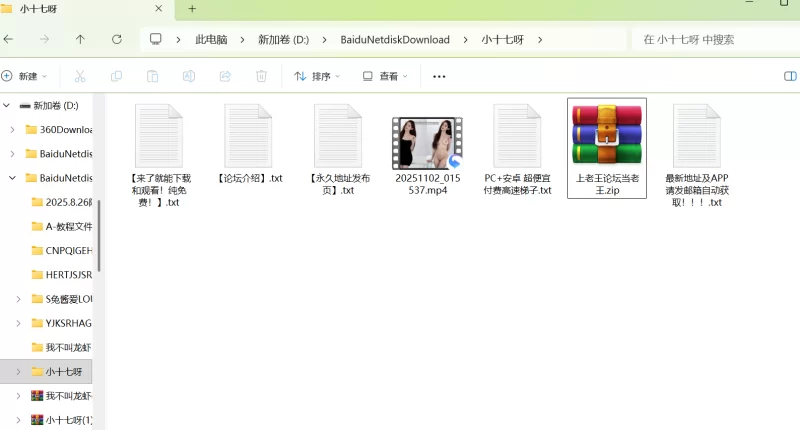Select the 【来了就能下载和观看！纯免费！】.txt file
The image size is (800, 430).
(159, 155)
